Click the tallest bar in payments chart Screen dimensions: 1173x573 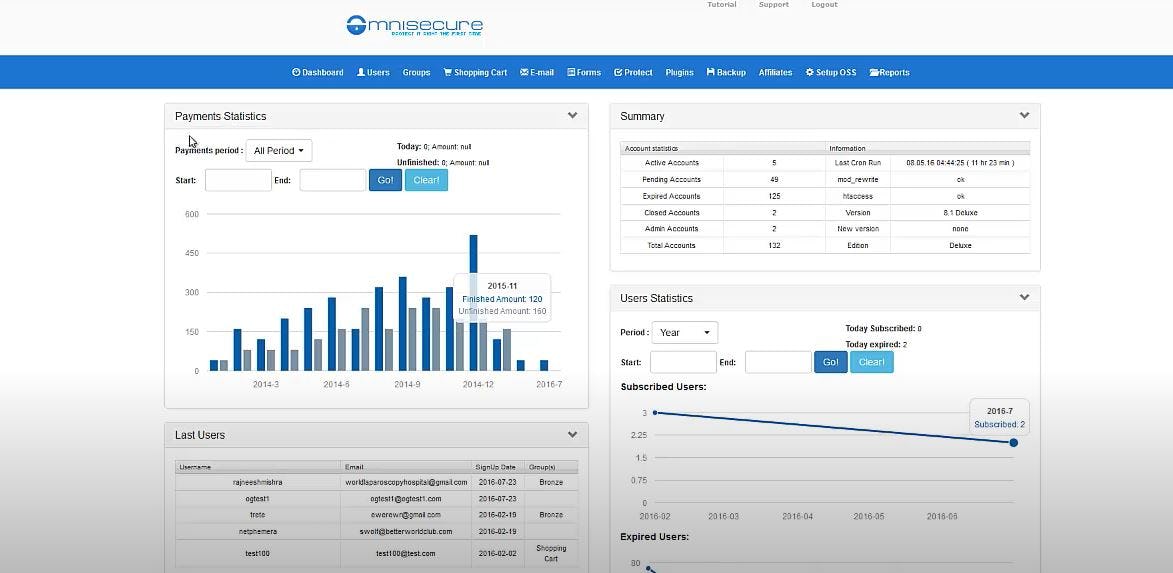[x=473, y=303]
